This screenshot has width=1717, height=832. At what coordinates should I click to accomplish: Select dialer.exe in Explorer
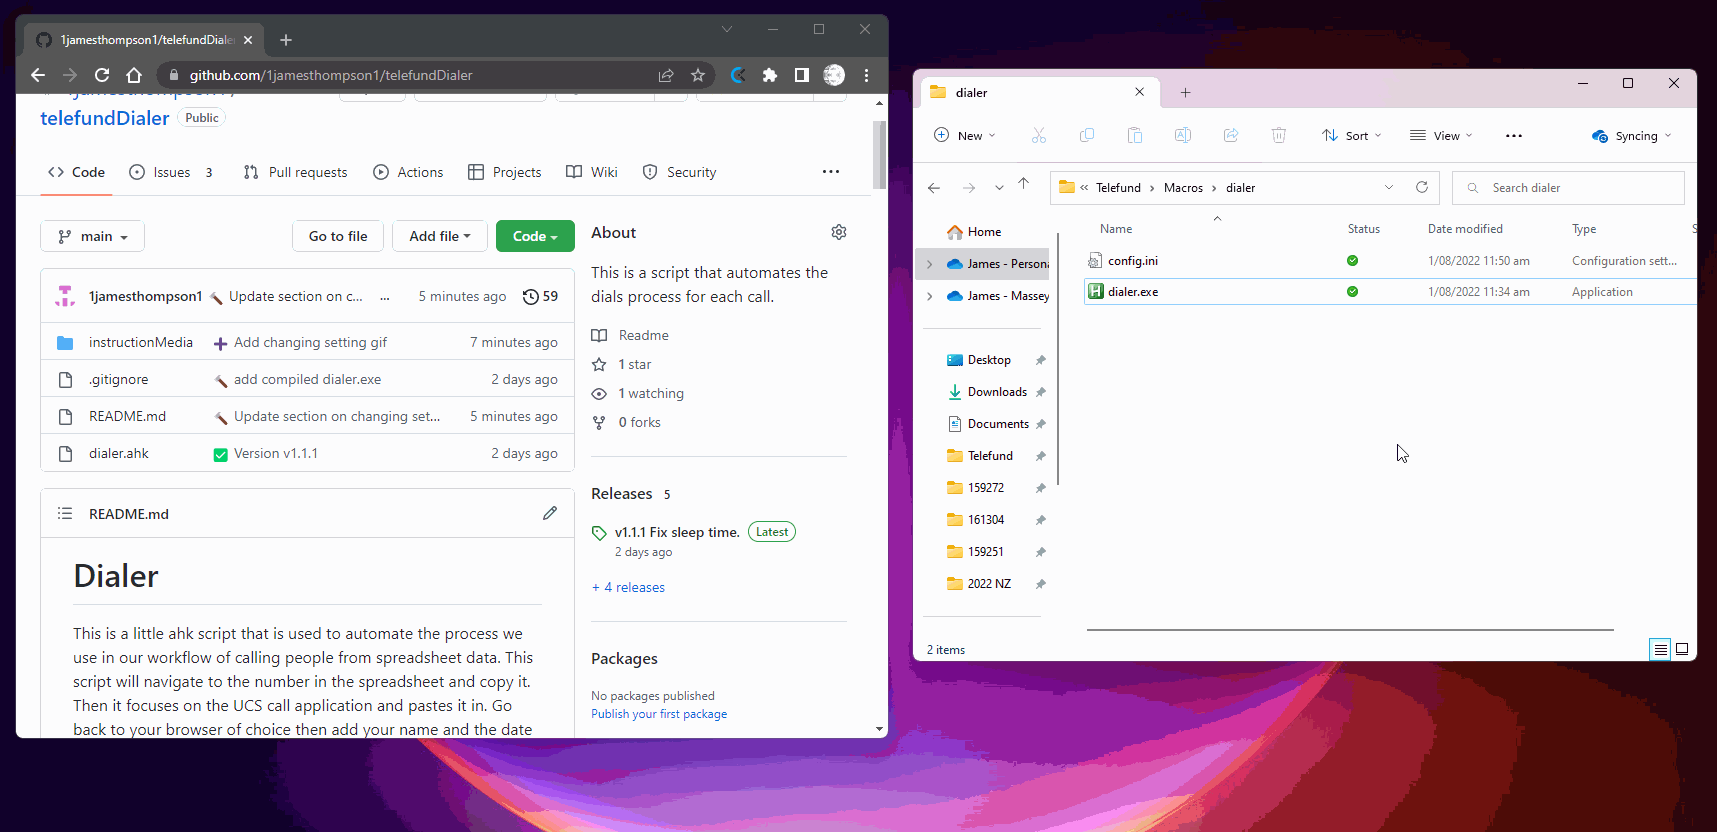pyautogui.click(x=1133, y=292)
